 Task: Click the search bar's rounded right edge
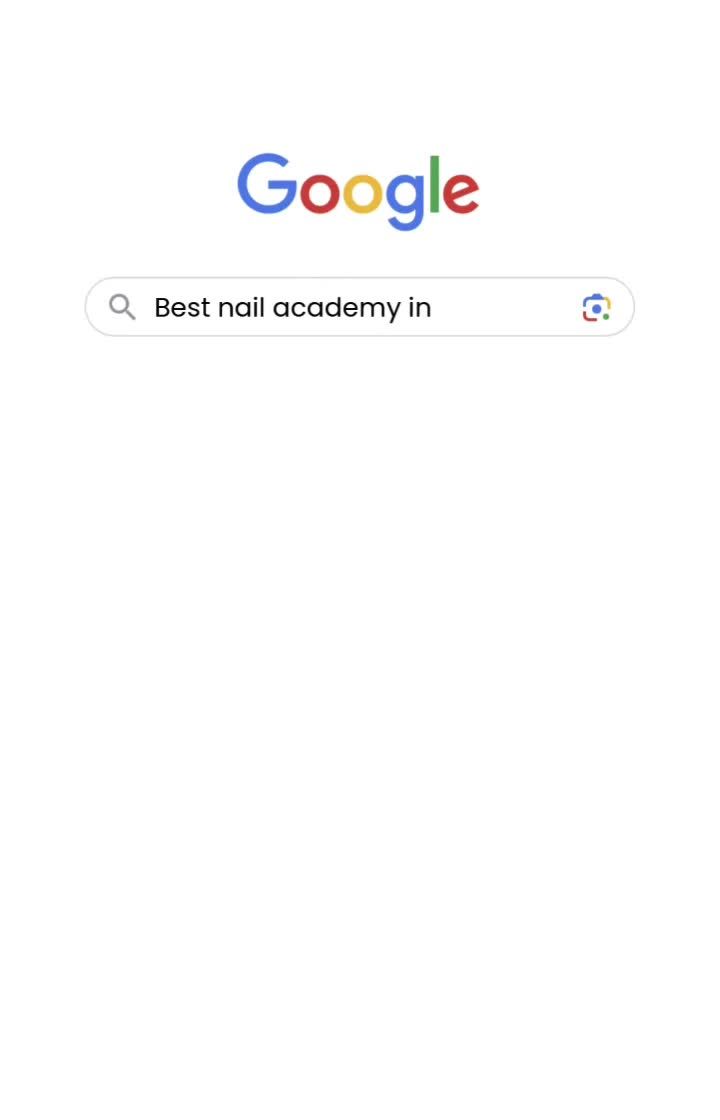pos(627,307)
